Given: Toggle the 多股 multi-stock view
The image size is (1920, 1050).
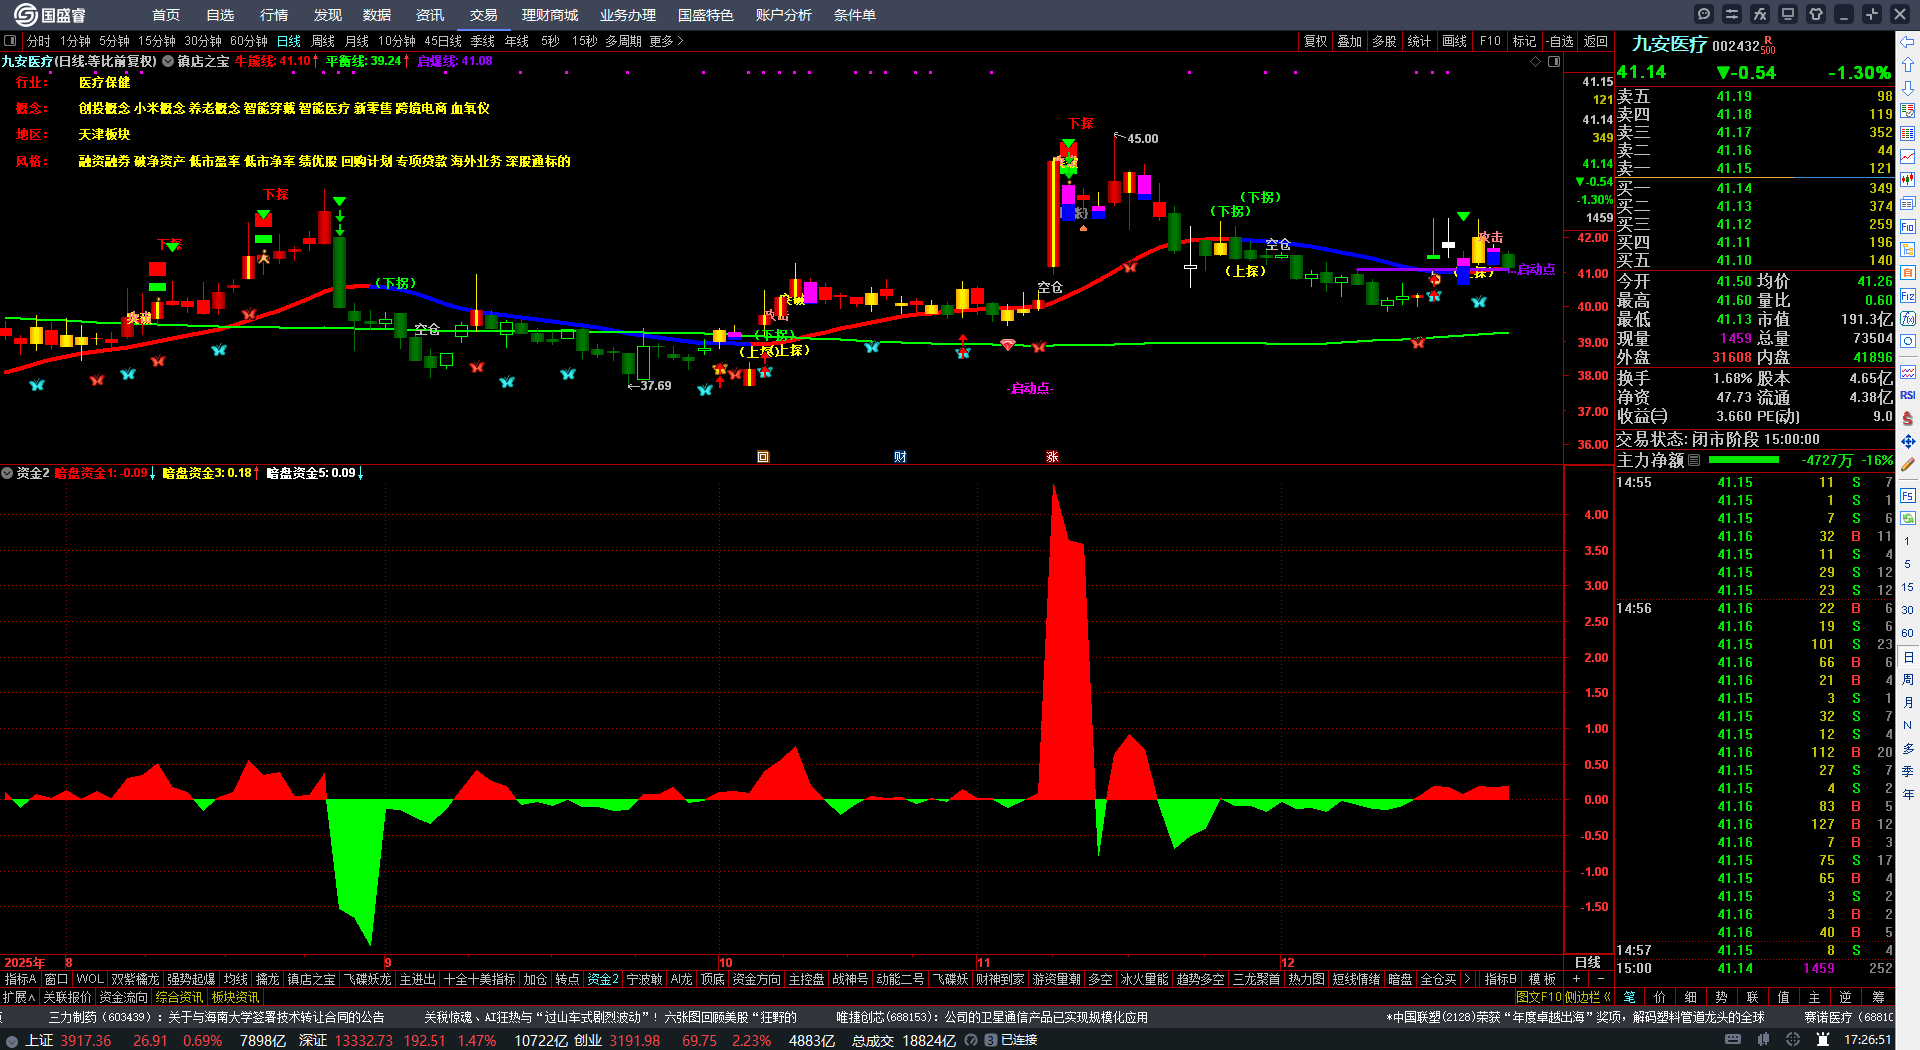Looking at the screenshot, I should 1384,41.
